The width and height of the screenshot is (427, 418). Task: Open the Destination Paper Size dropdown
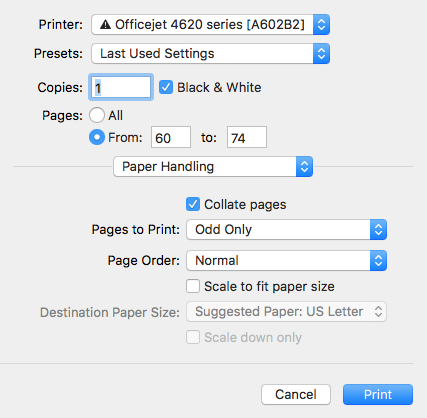click(x=287, y=312)
